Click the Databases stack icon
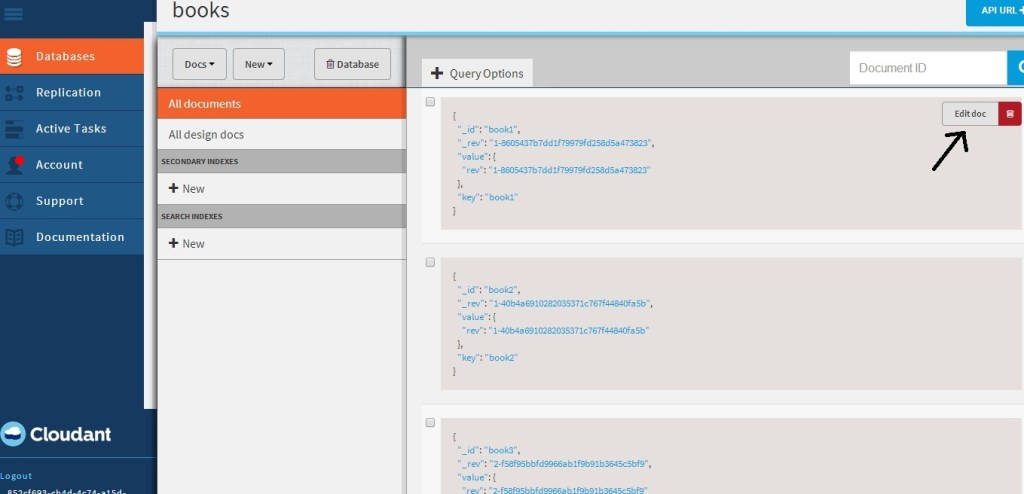Viewport: 1024px width, 494px height. [x=14, y=57]
